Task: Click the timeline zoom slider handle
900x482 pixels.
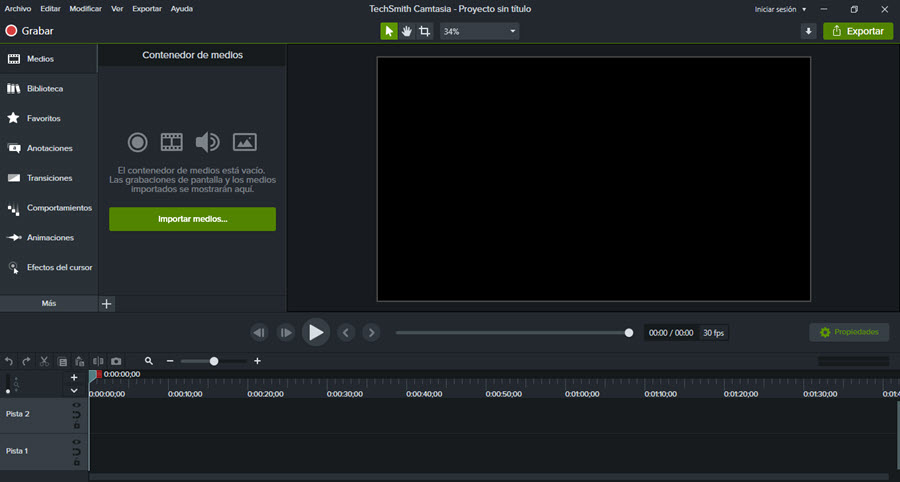Action: [214, 361]
